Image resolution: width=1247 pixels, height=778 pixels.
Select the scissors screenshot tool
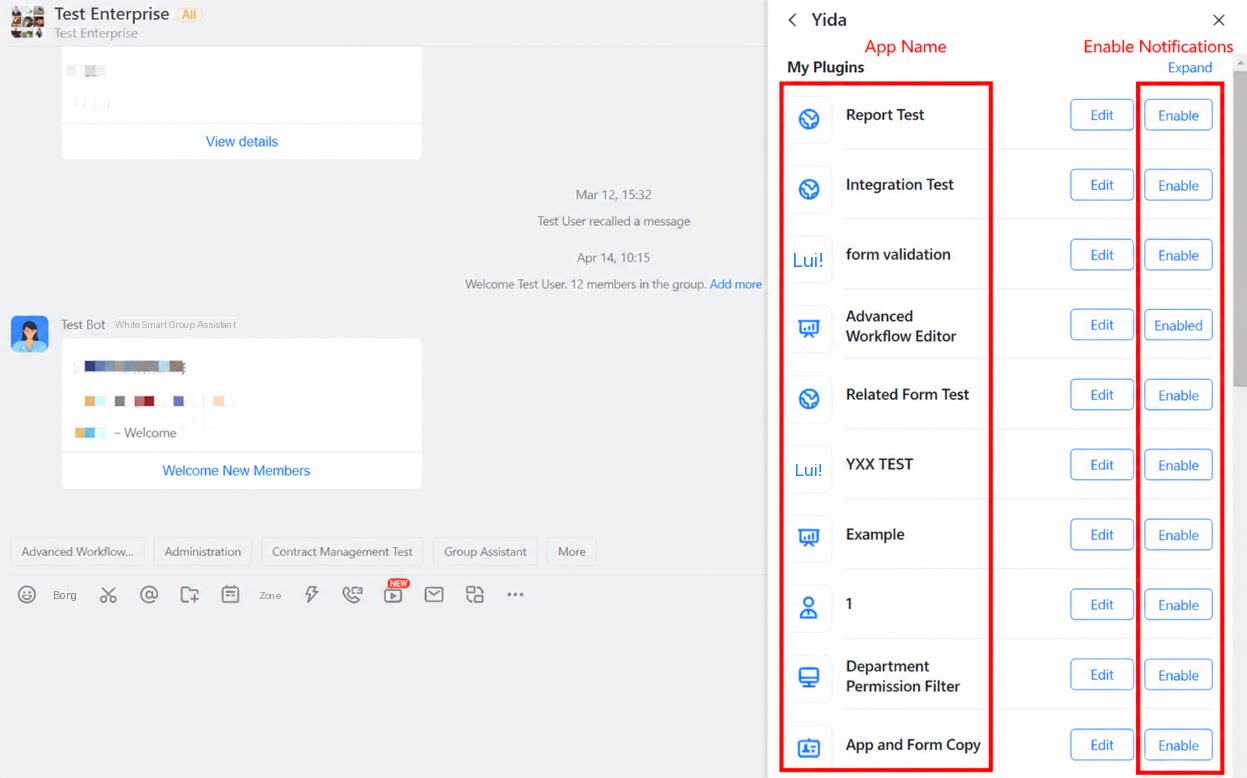pyautogui.click(x=108, y=595)
